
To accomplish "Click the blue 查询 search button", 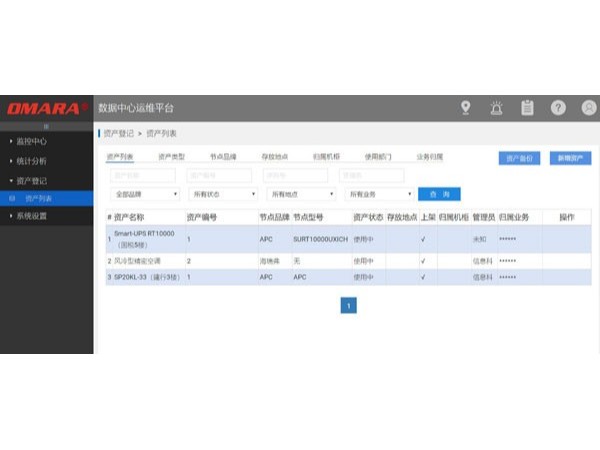I will [x=439, y=194].
